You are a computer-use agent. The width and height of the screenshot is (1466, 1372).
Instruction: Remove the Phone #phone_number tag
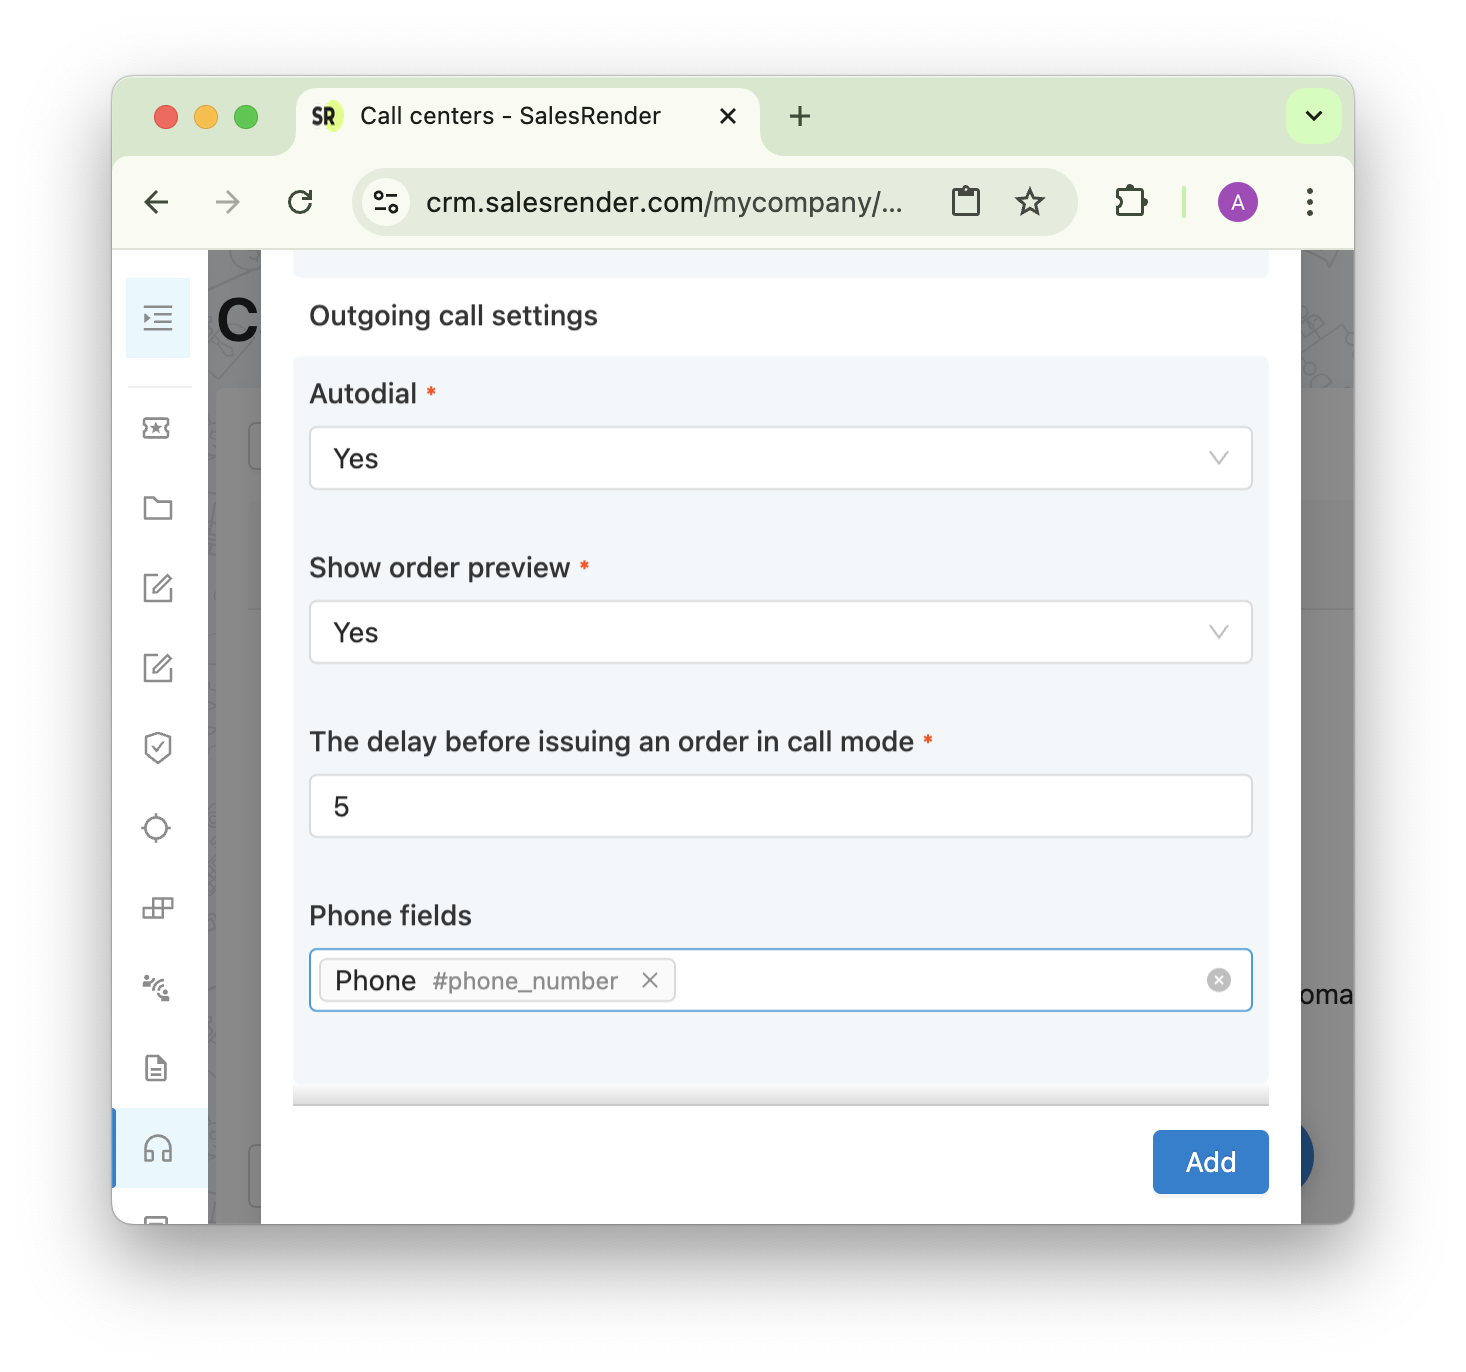(650, 980)
